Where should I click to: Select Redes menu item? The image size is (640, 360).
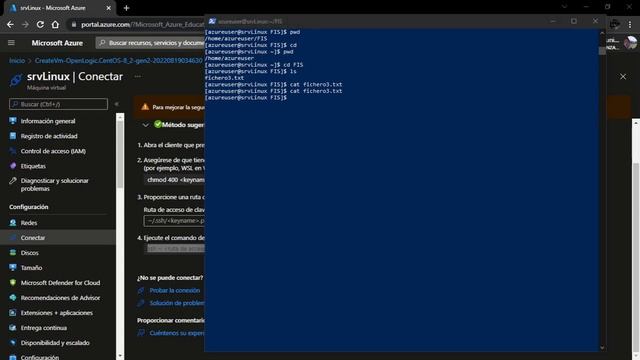click(29, 223)
